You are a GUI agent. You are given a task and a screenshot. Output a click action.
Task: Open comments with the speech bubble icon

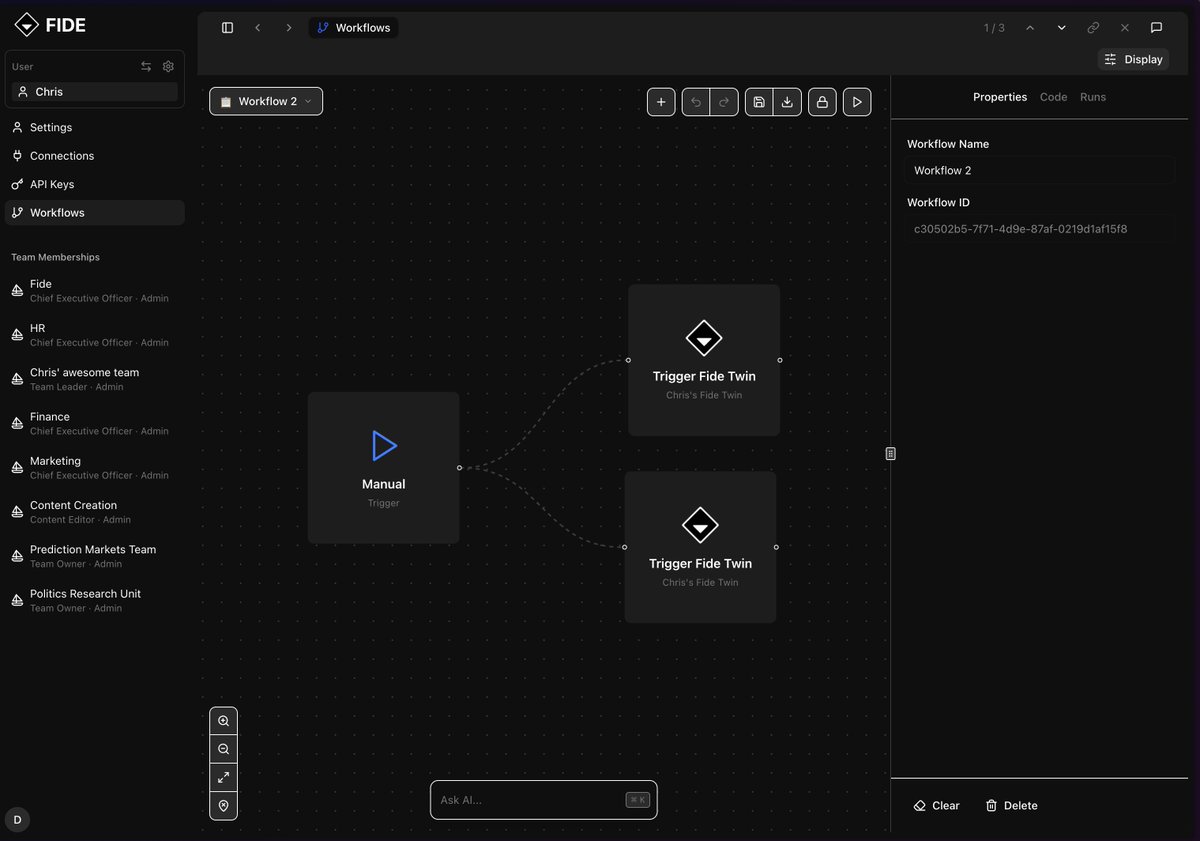1157,27
